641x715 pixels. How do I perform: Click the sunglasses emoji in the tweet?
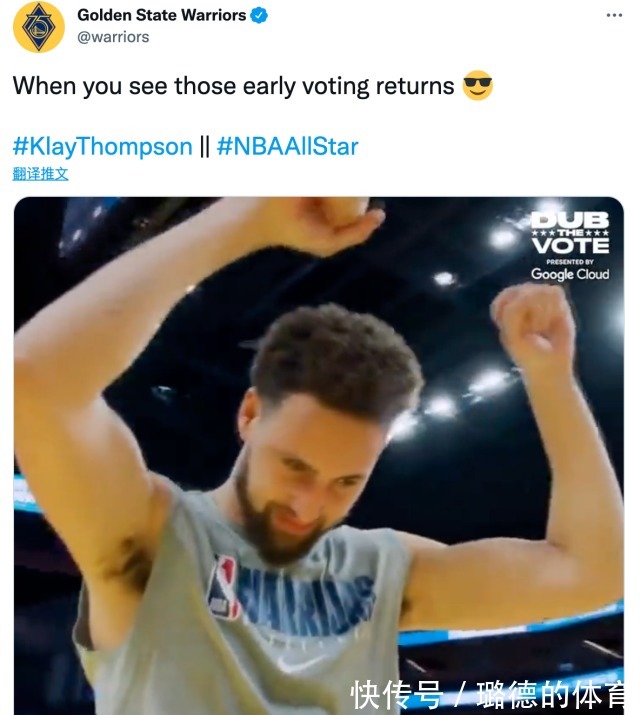tap(477, 85)
